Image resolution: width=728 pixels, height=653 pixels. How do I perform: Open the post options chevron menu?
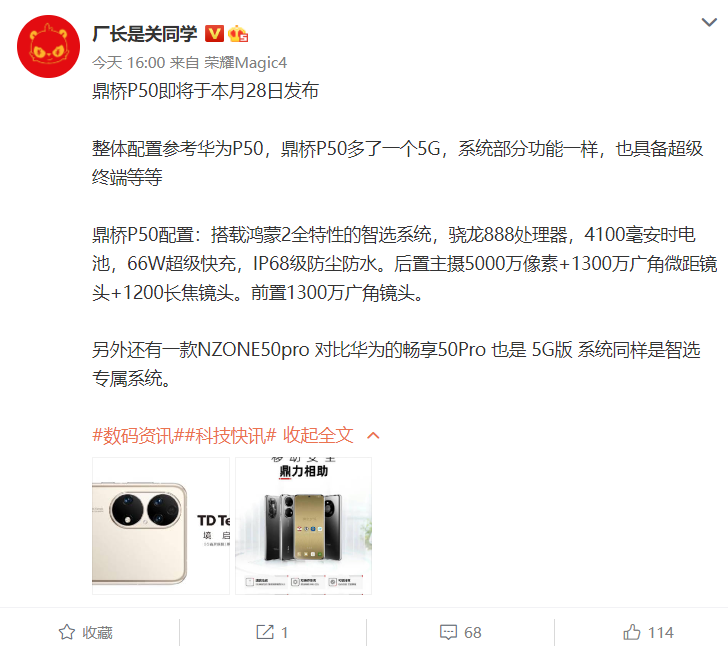[709, 22]
